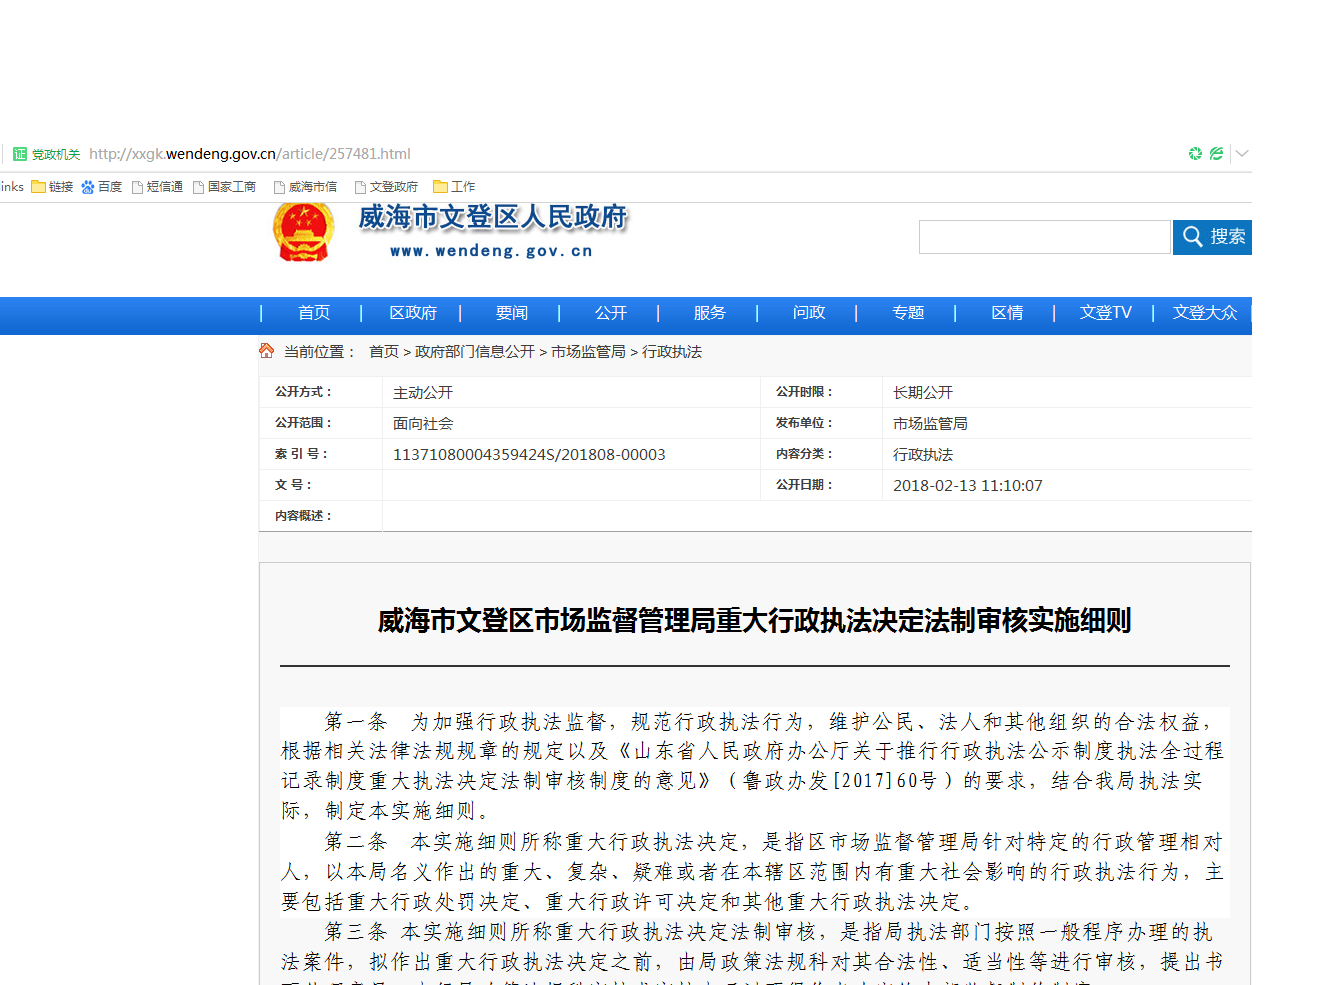Screen dimensions: 1336x985
Task: Open the 文登TV navigation item
Action: tap(1105, 313)
